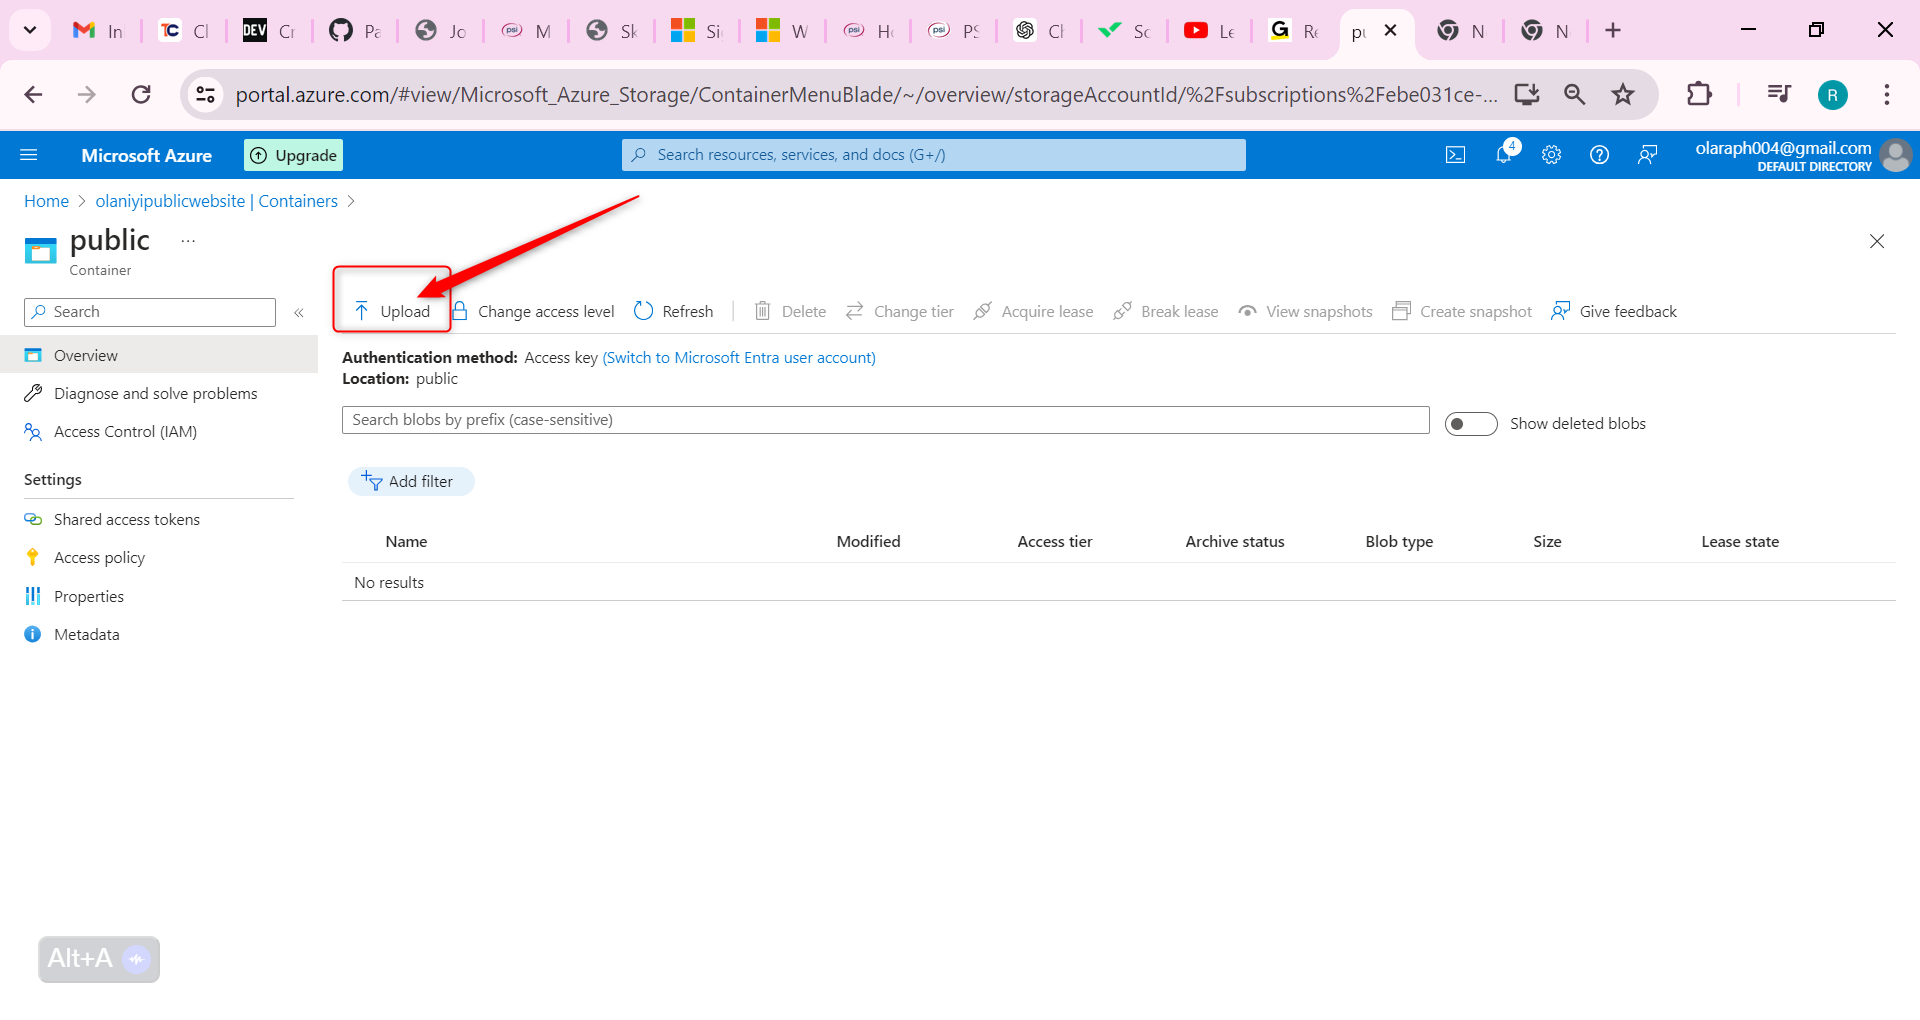Click Change tier in the toolbar

(900, 311)
